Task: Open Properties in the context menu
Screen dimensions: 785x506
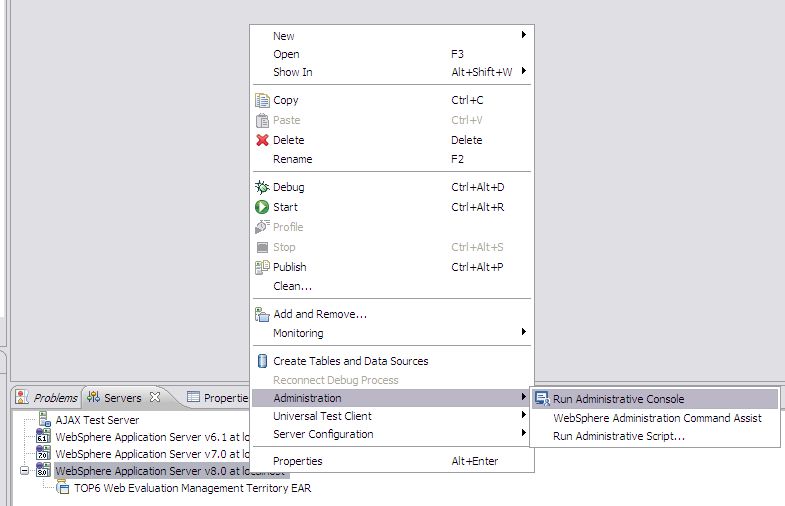Action: click(x=393, y=461)
